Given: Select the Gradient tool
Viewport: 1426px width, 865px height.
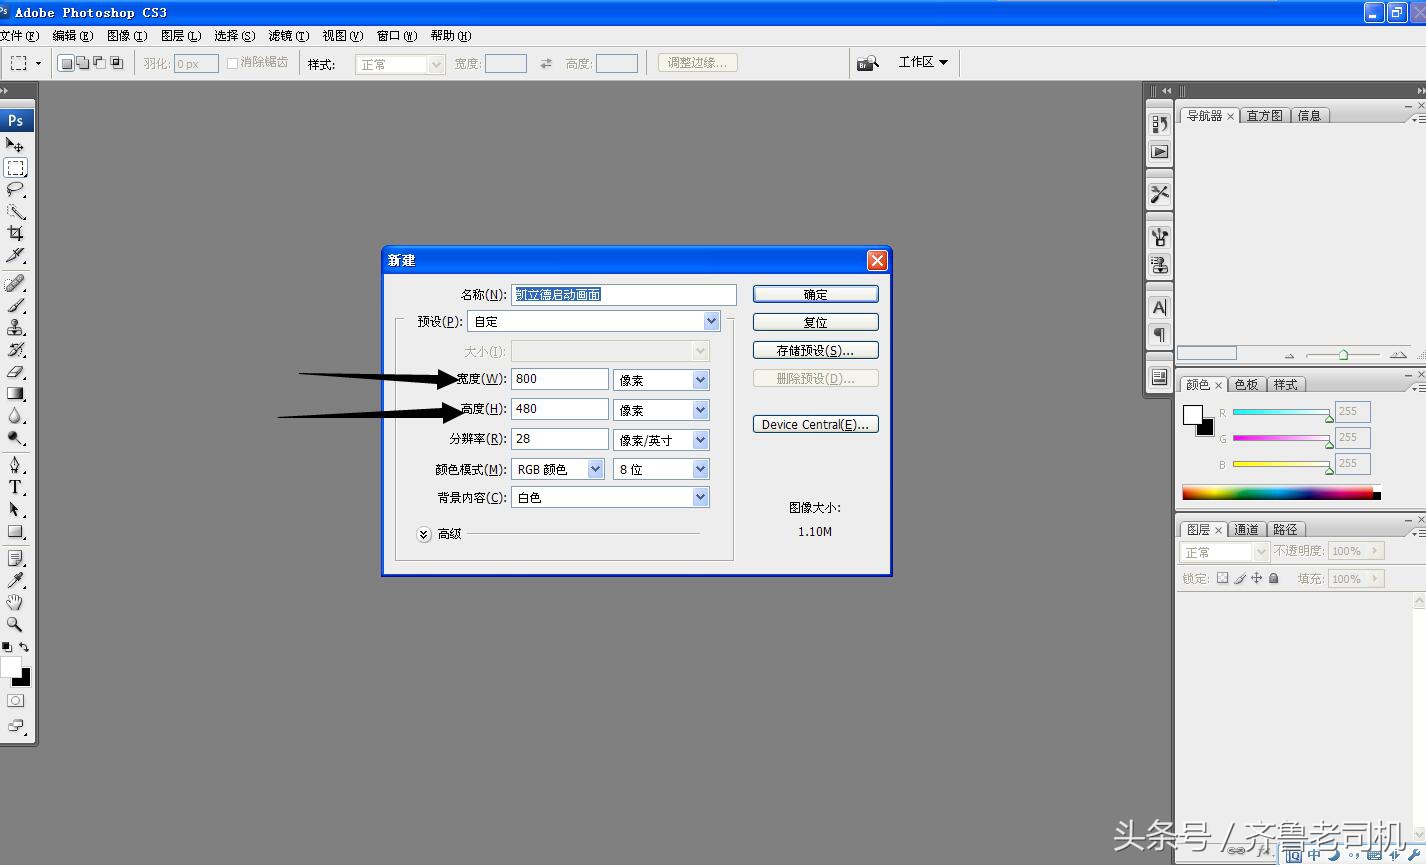Looking at the screenshot, I should coord(15,394).
